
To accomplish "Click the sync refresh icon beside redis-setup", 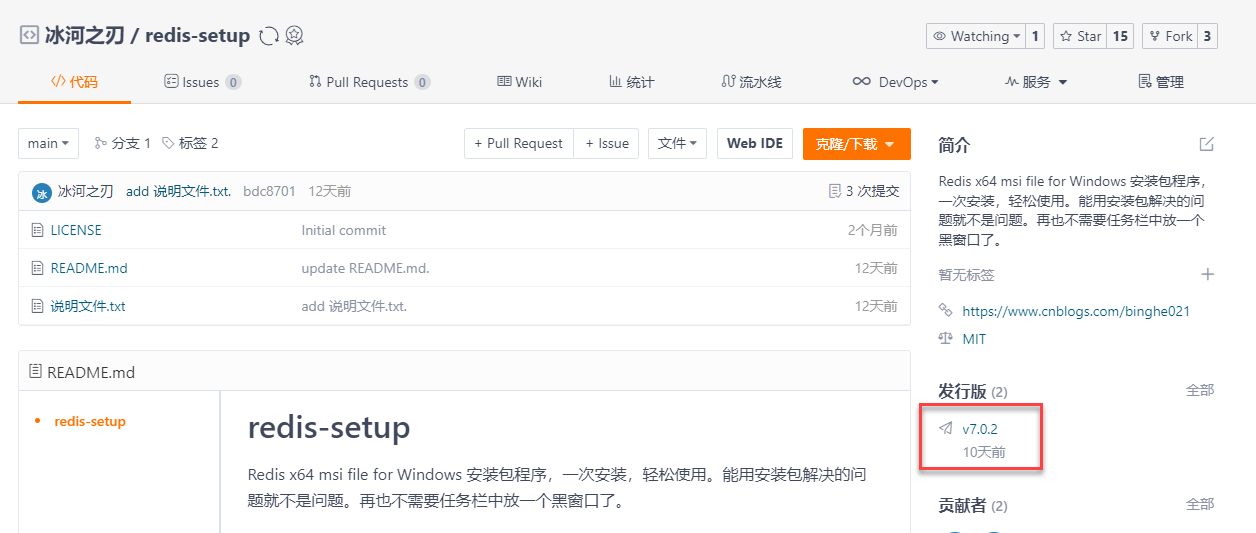I will (x=268, y=36).
